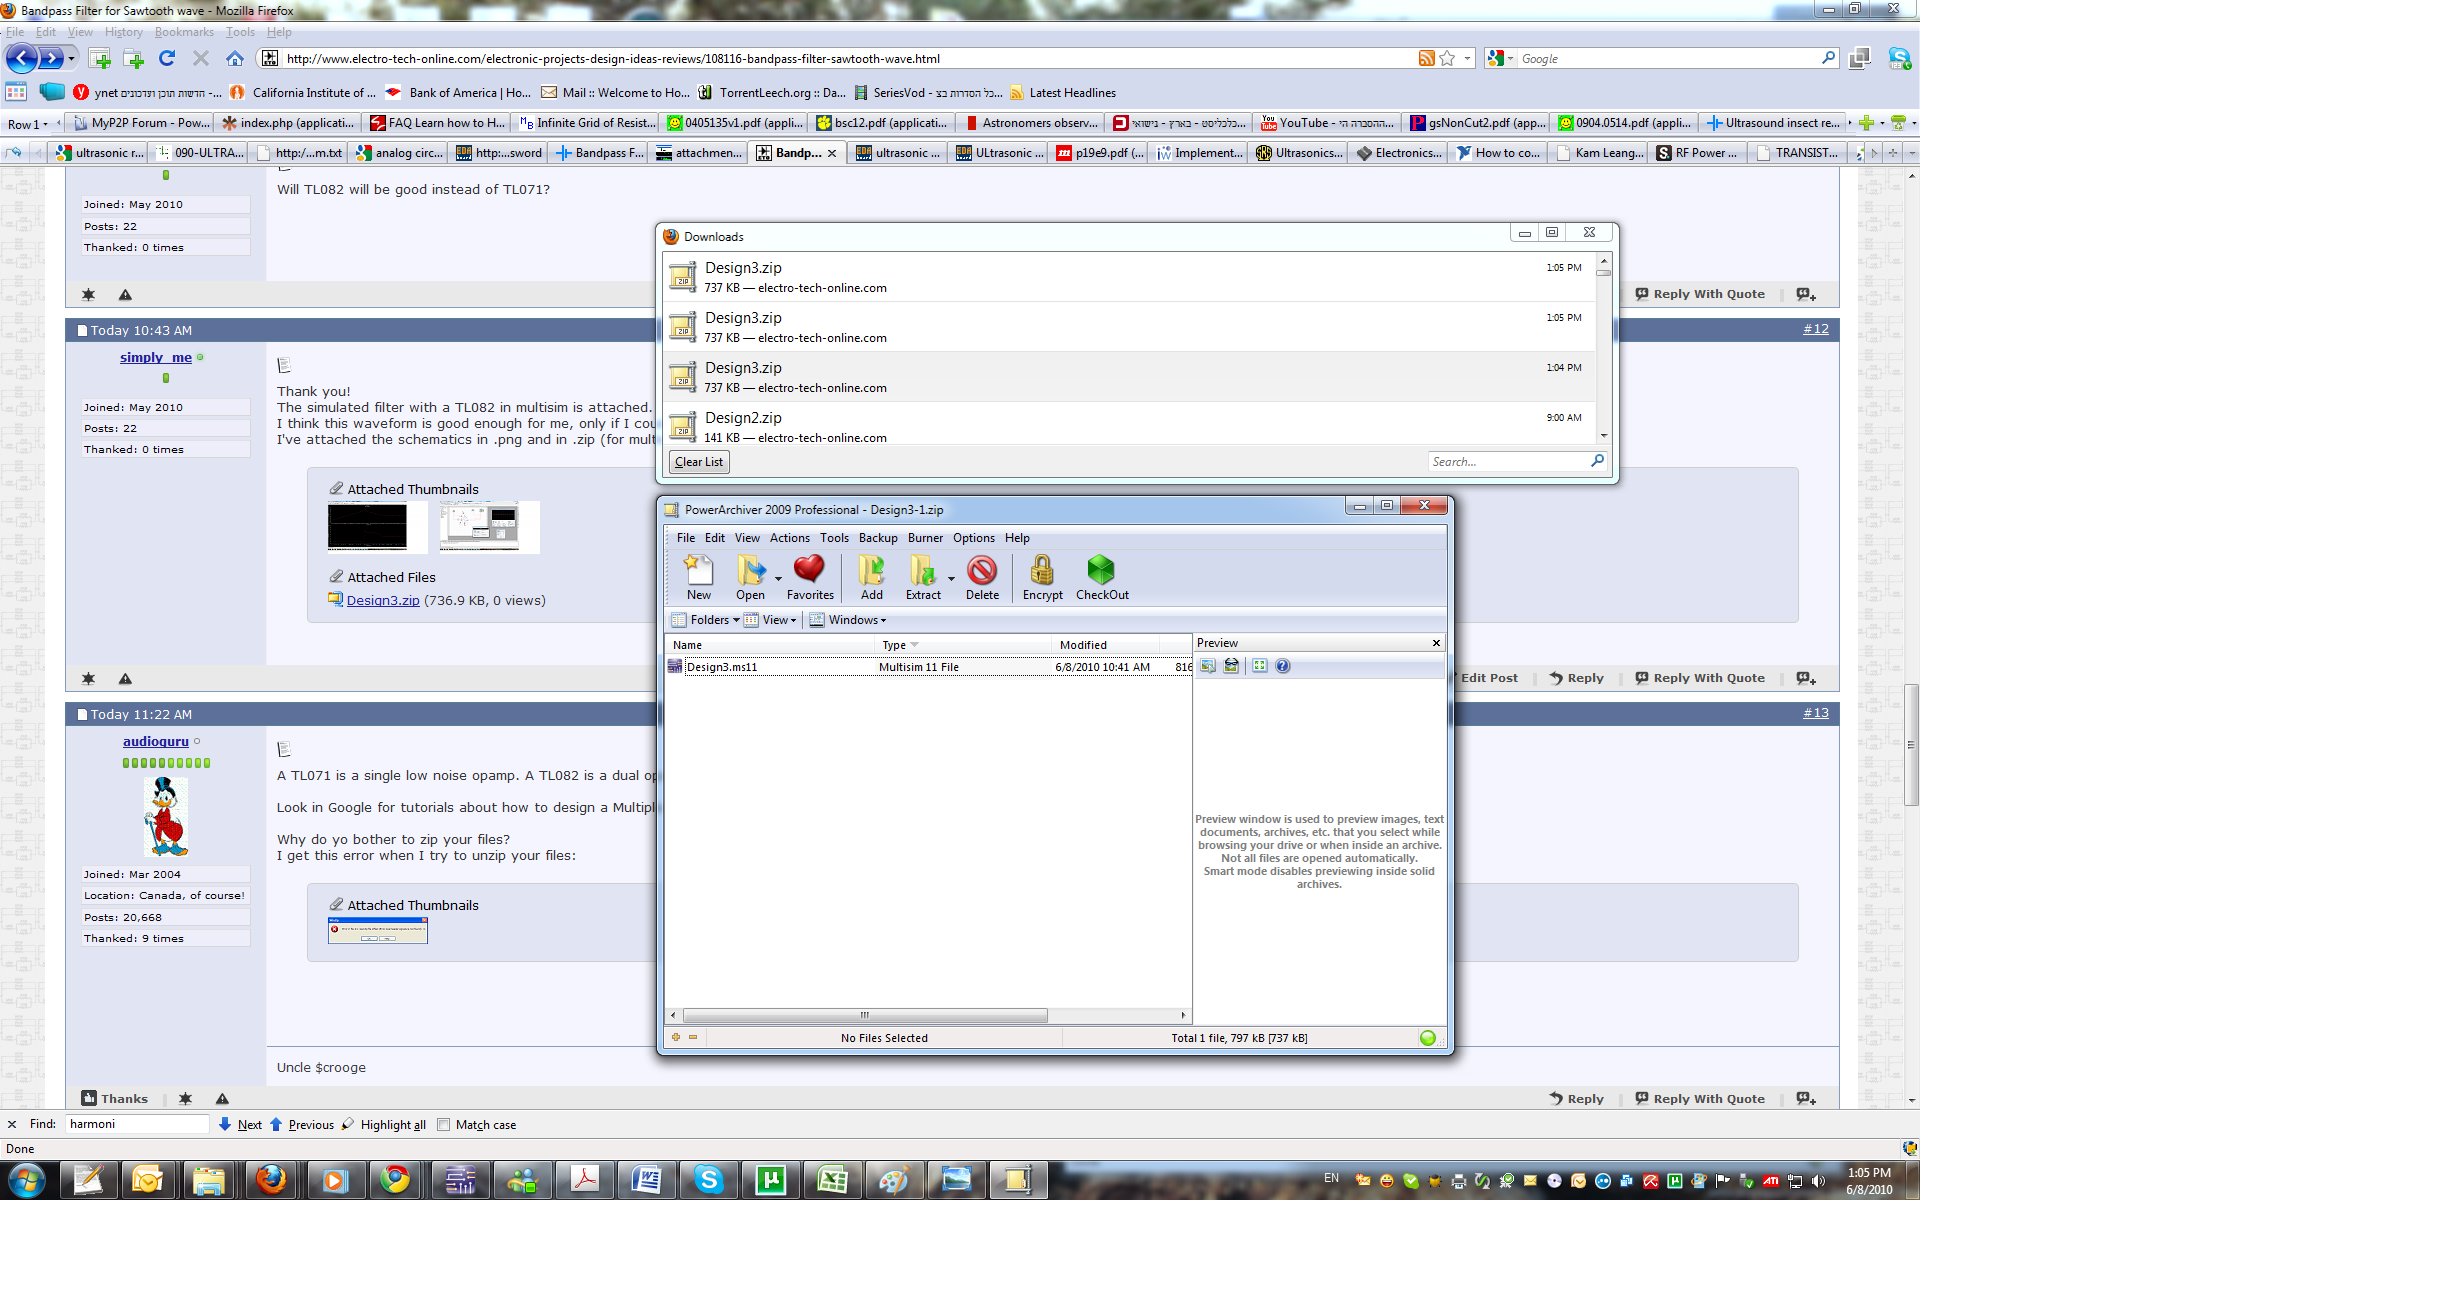
Task: Click Firefox Forward arrow button
Action: [52, 58]
